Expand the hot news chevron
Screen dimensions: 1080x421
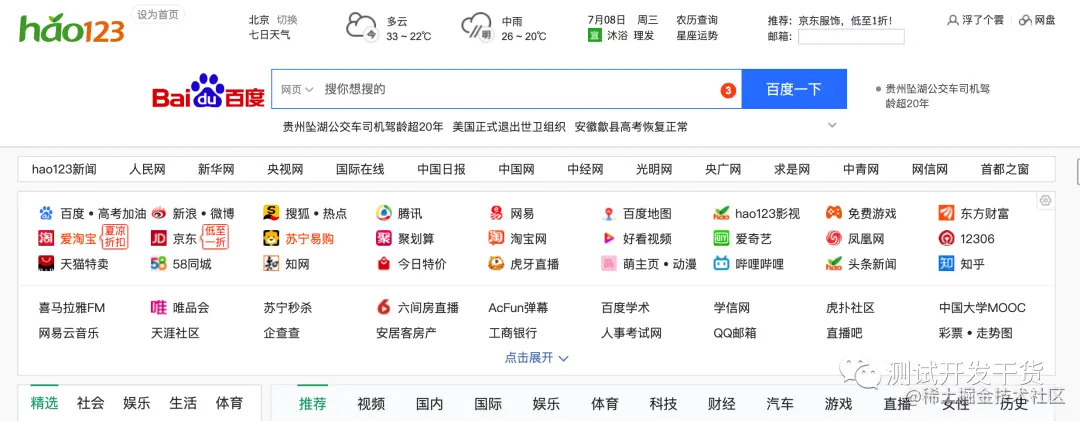pos(832,125)
